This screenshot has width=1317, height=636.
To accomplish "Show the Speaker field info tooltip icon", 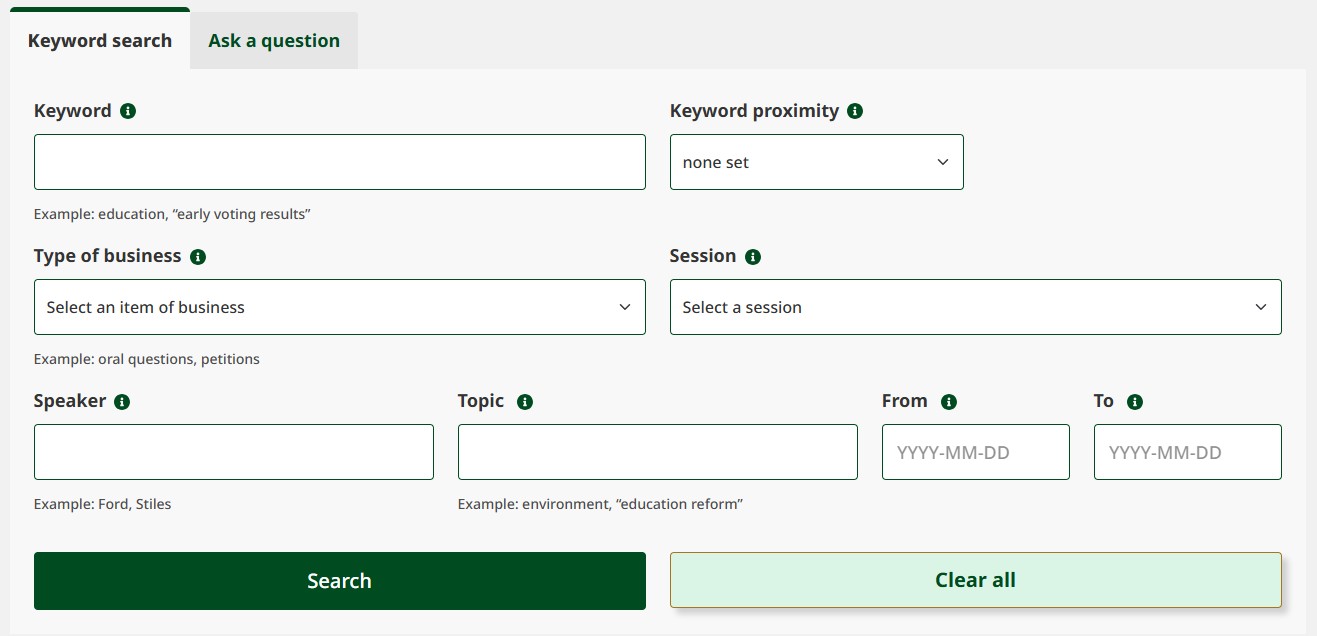I will [122, 402].
